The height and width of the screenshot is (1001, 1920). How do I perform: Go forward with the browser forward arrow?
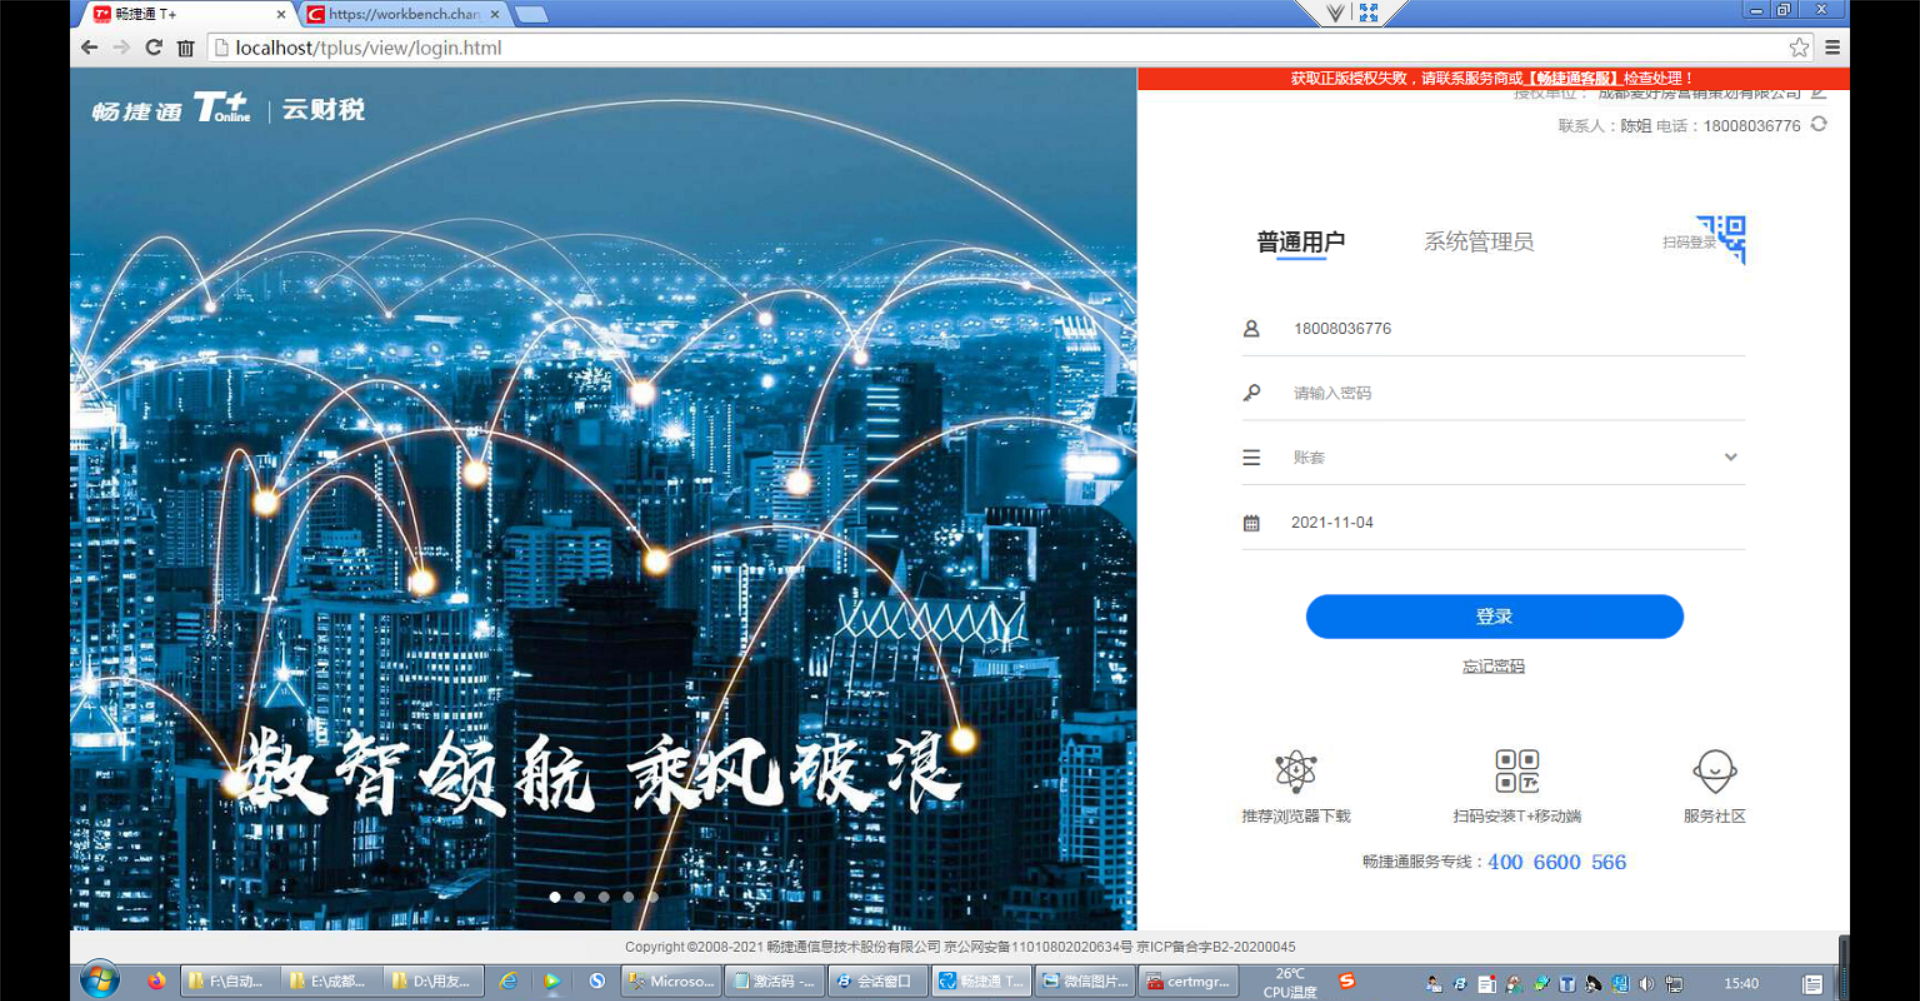point(121,47)
